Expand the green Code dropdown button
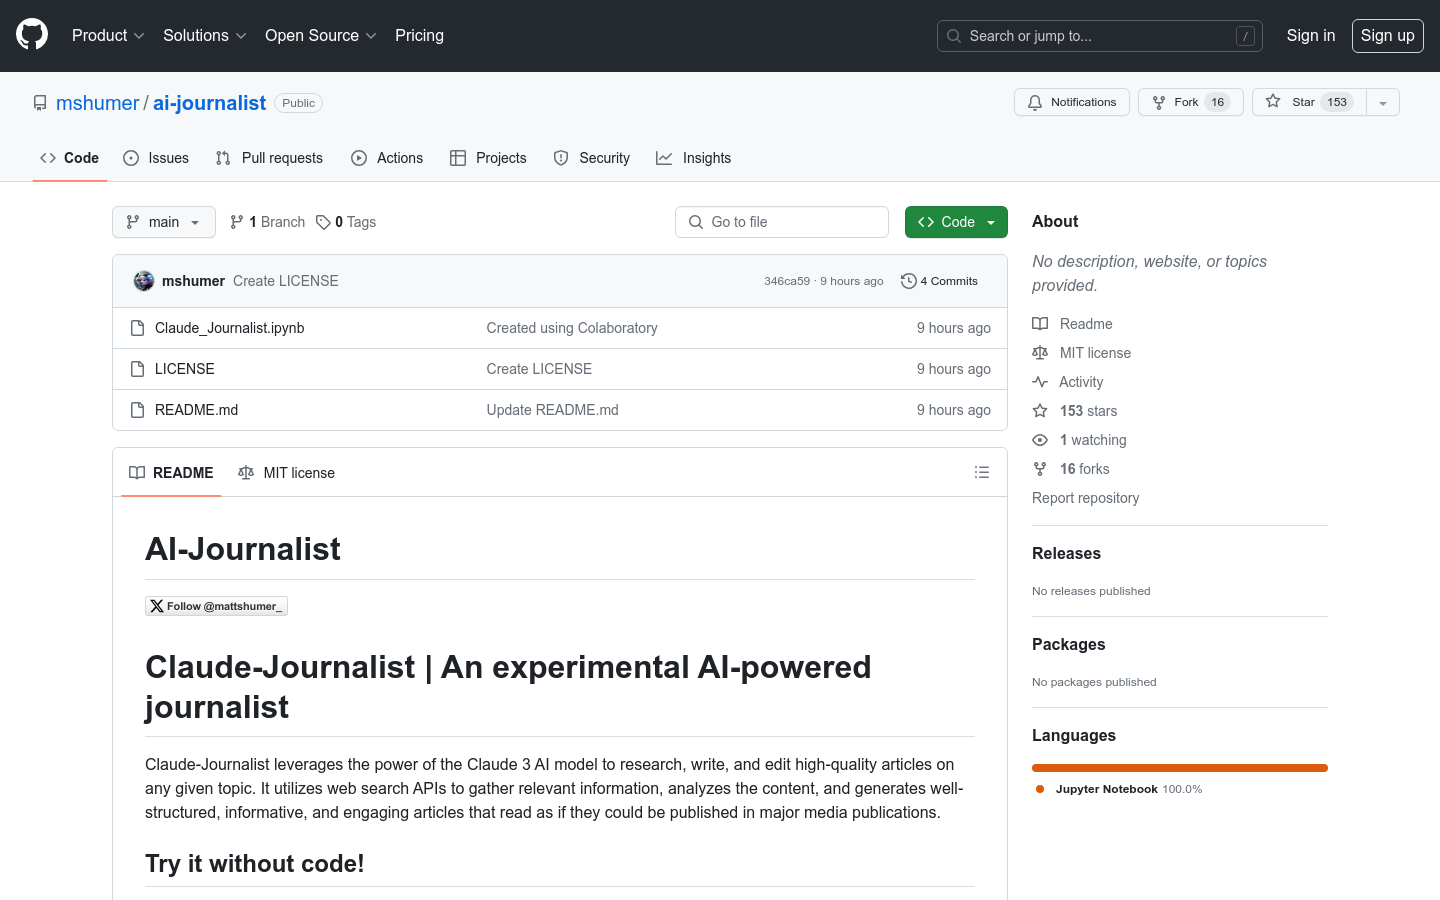The width and height of the screenshot is (1440, 900). tap(956, 222)
